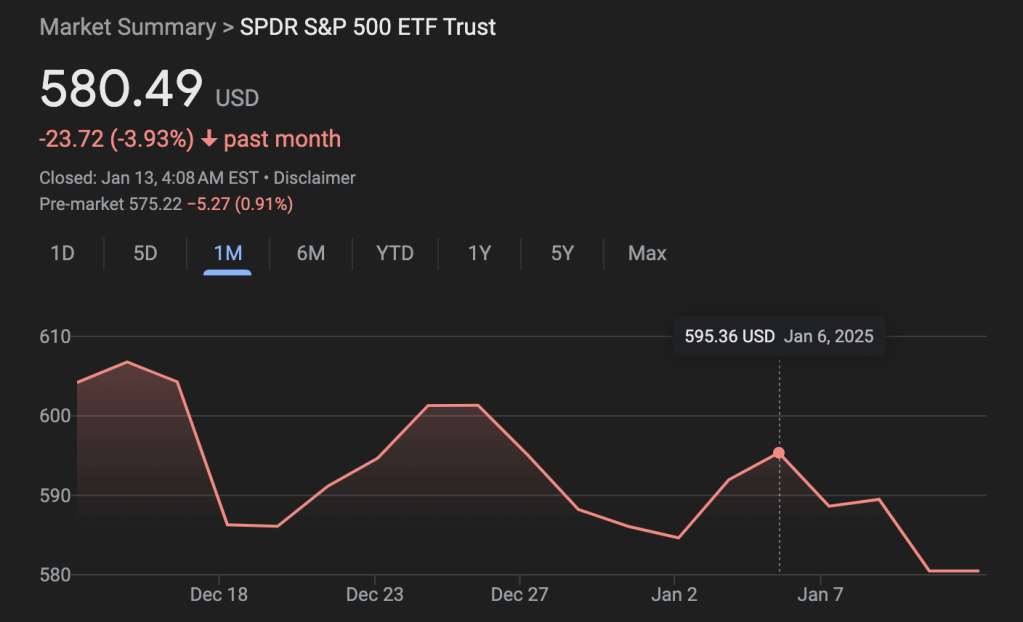Screen dimensions: 1023x622
Task: Select the 1Y range tab
Action: tap(479, 253)
